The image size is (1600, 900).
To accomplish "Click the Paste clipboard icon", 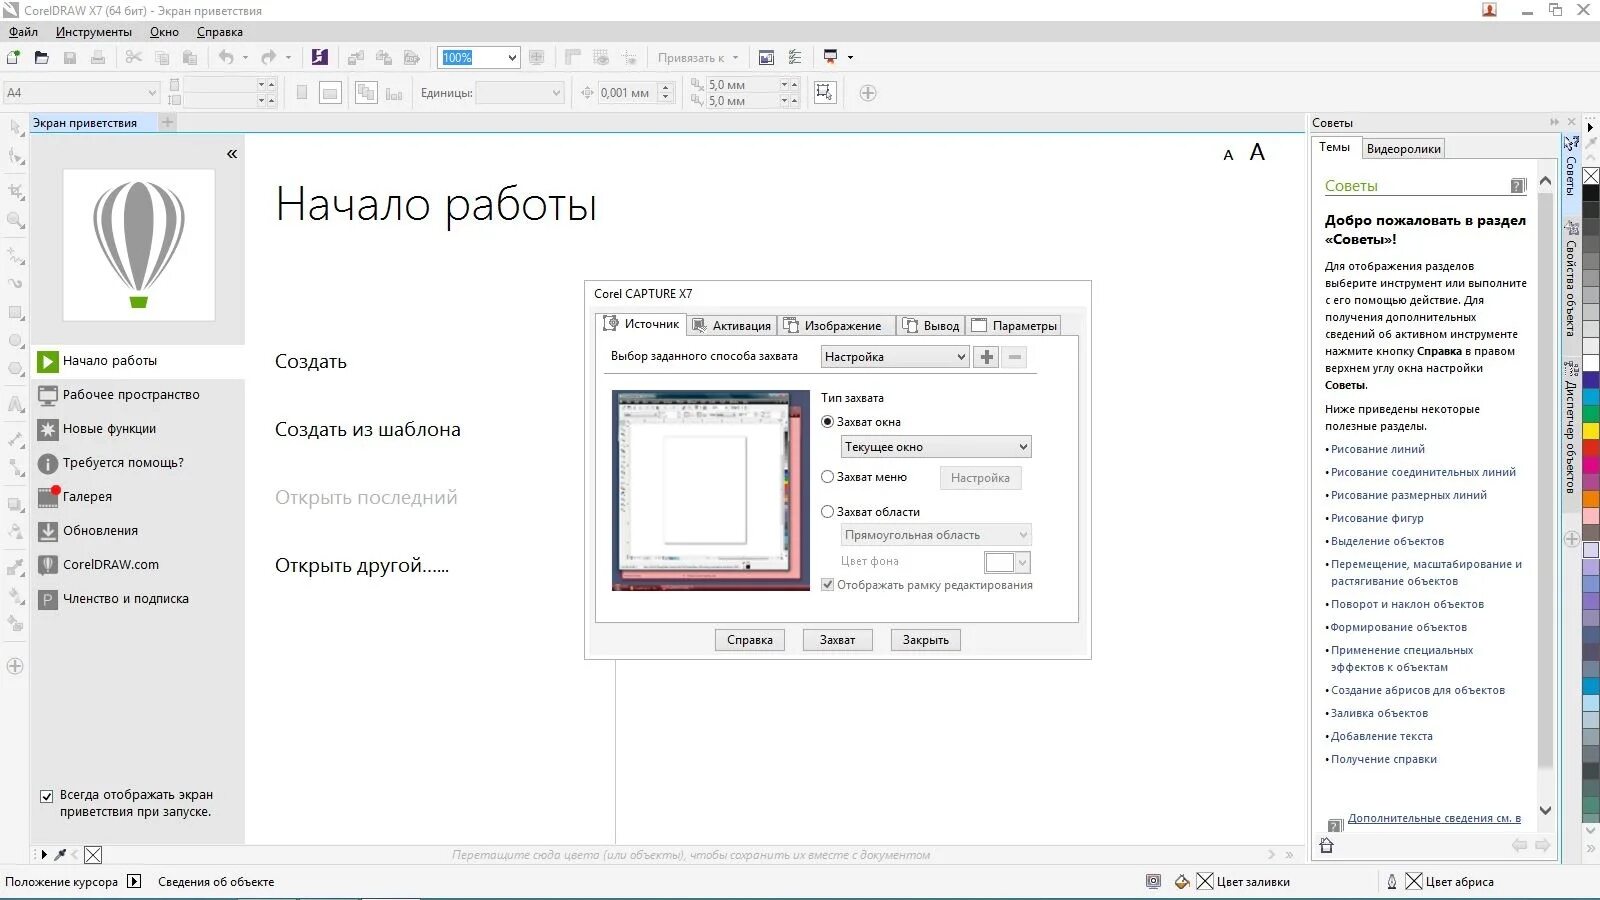I will pos(190,57).
